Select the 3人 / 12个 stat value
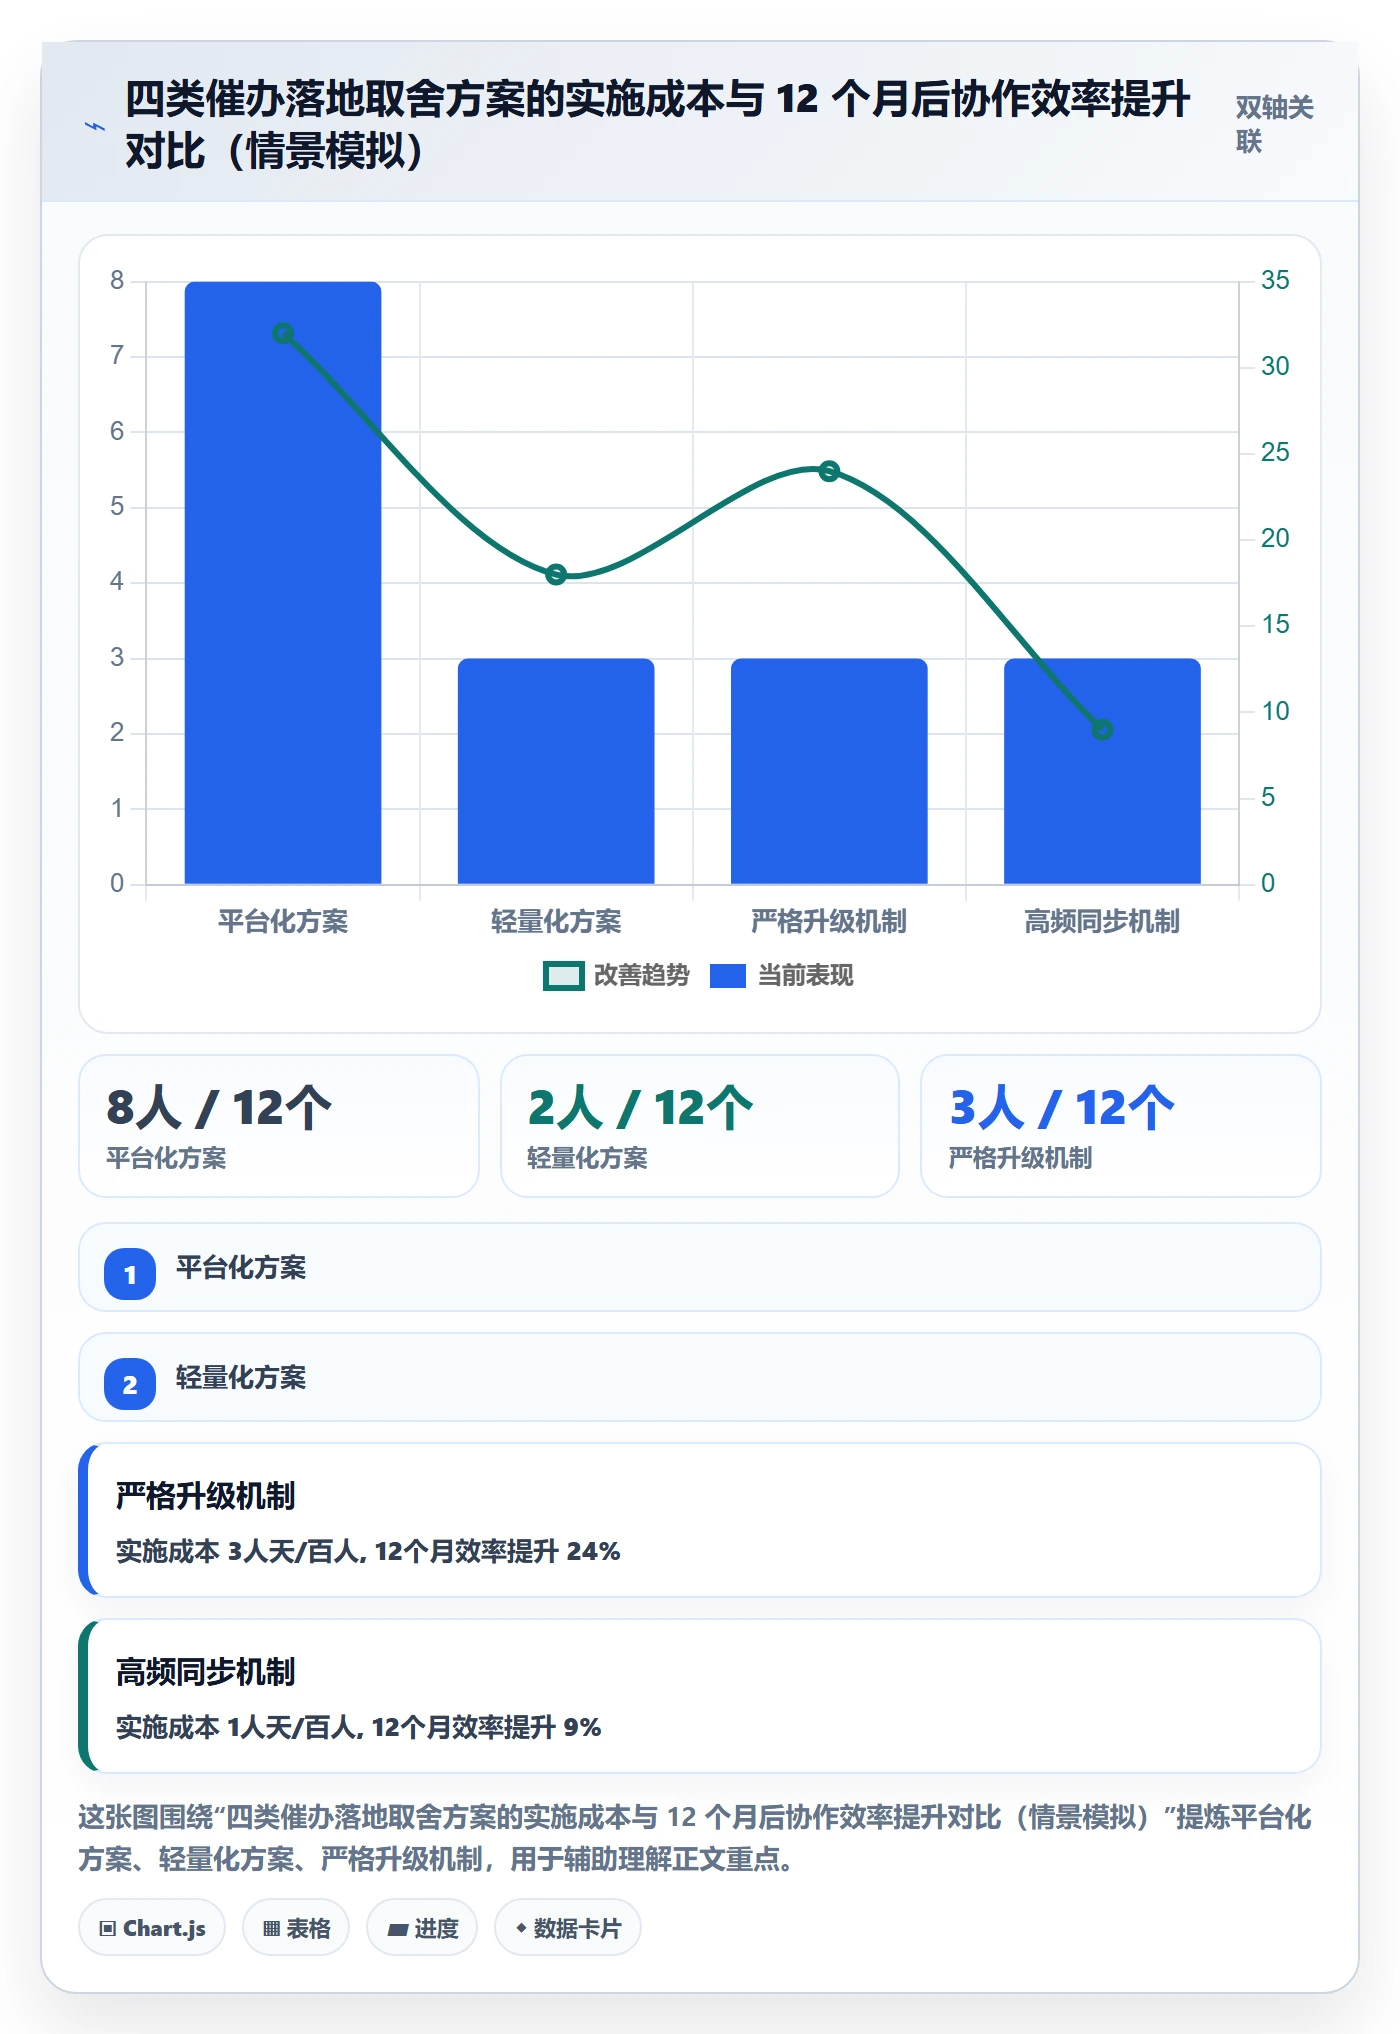 click(1062, 1108)
